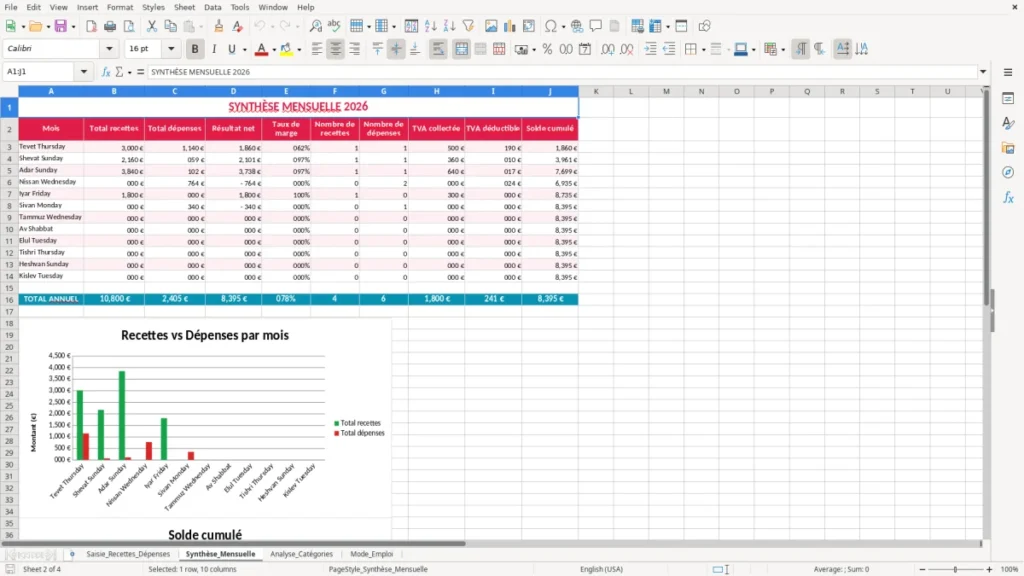
Task: Show the draw functions shapes icon
Action: pos(704,26)
